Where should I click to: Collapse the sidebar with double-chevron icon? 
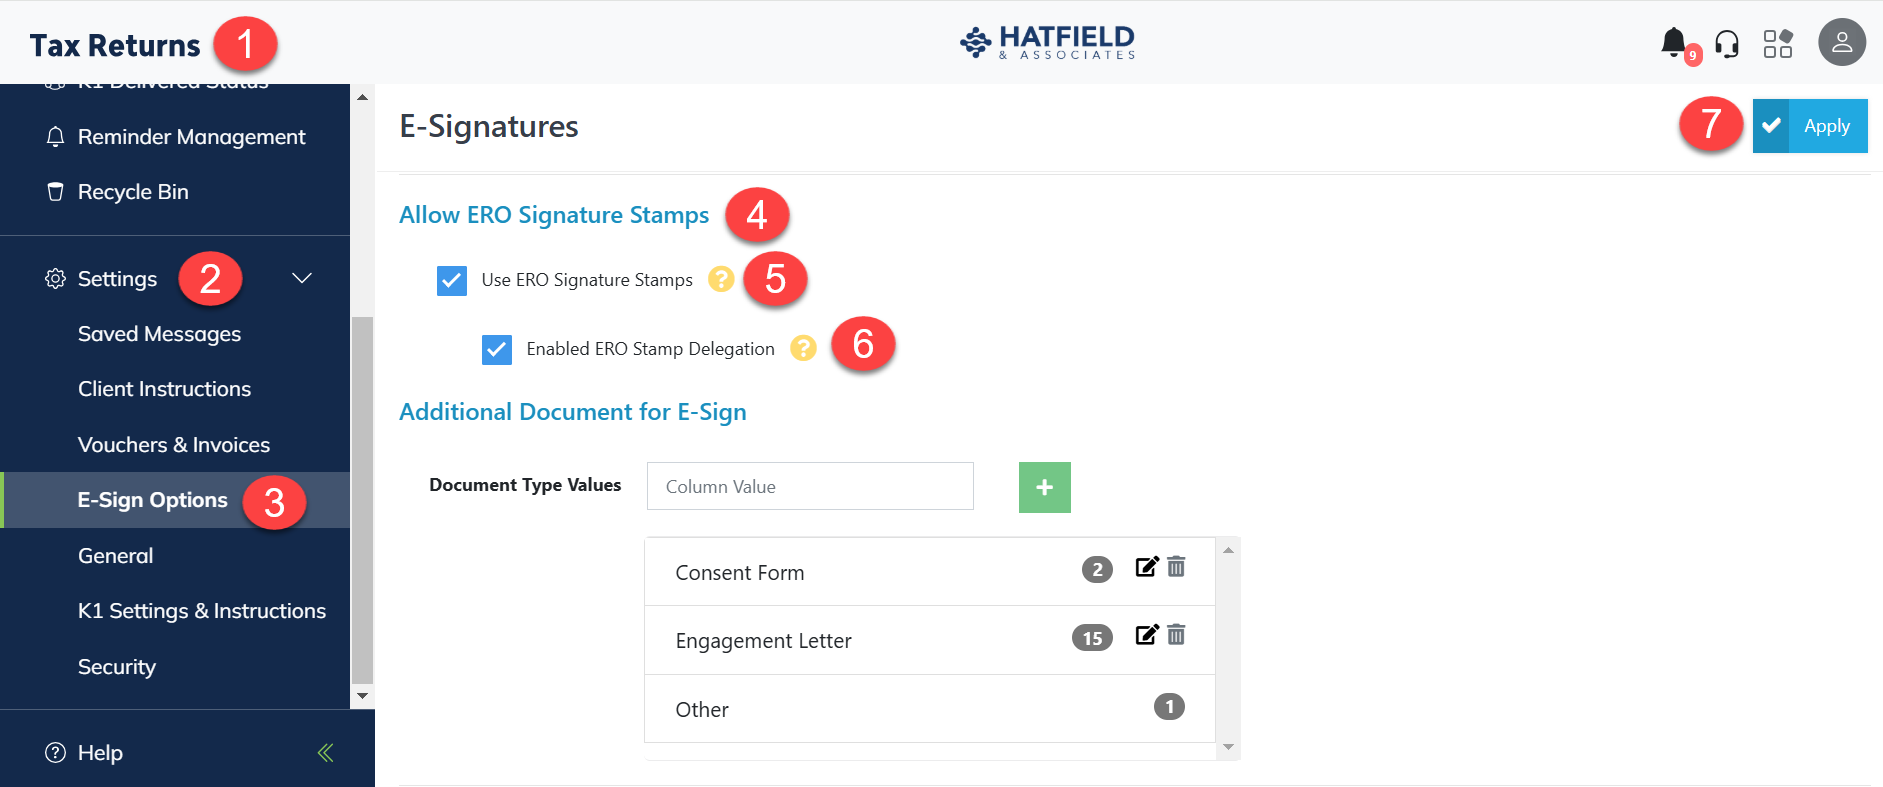click(325, 753)
